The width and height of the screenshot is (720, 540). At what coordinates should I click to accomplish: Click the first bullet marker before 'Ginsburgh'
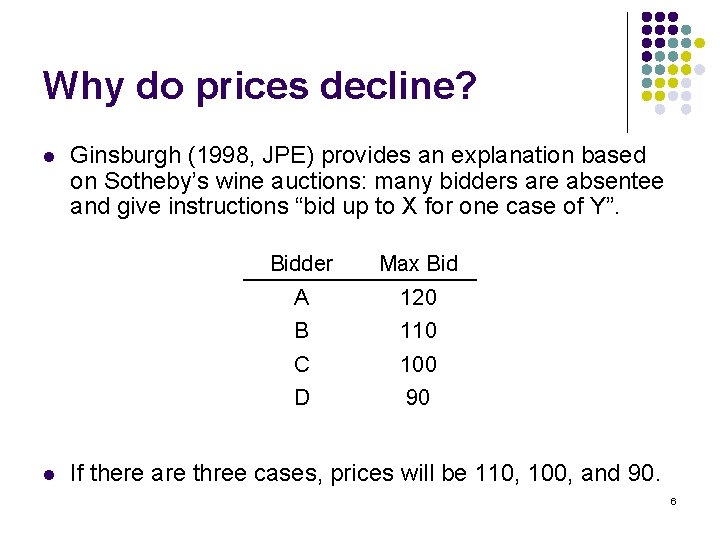47,157
